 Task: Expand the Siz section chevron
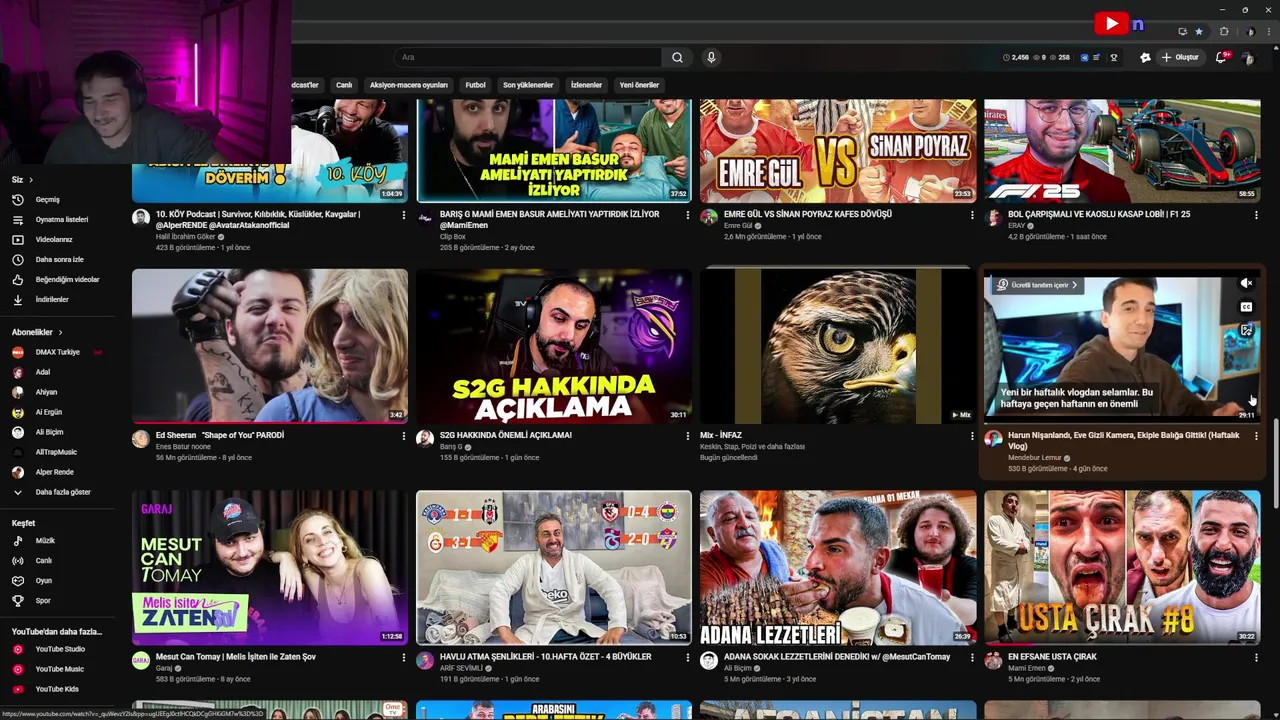click(x=31, y=180)
